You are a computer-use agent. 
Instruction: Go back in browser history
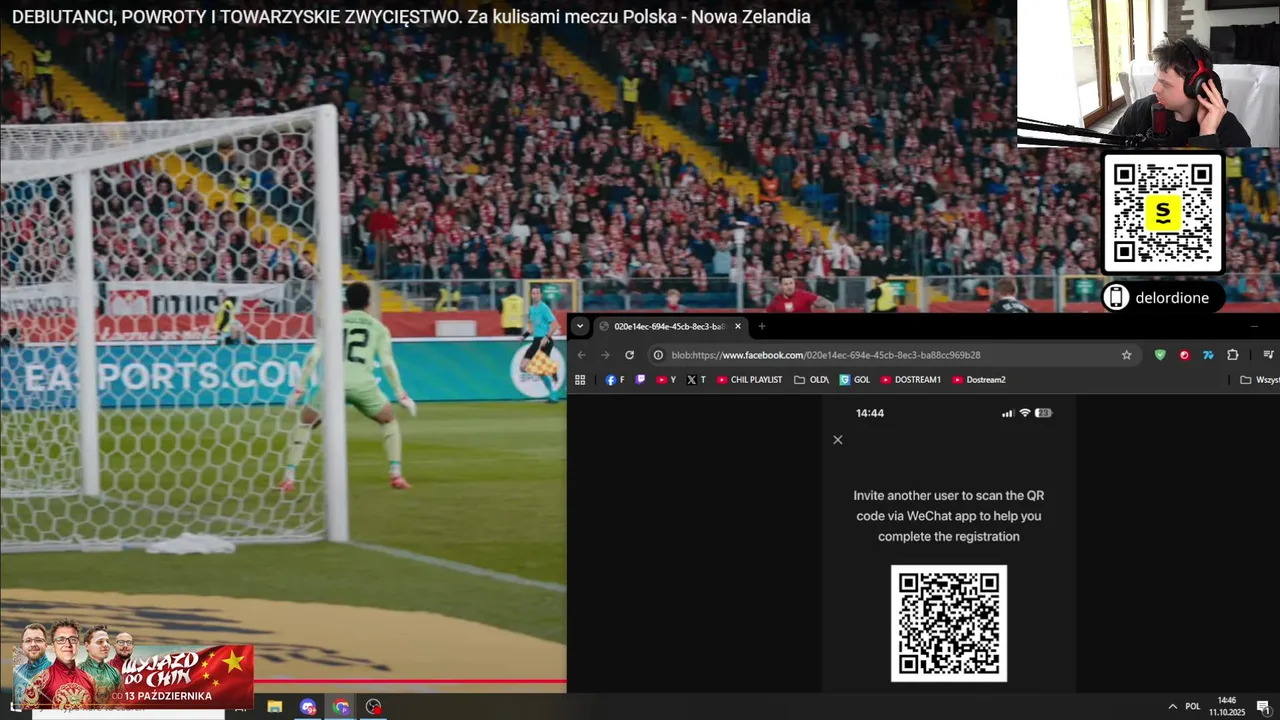[x=581, y=355]
